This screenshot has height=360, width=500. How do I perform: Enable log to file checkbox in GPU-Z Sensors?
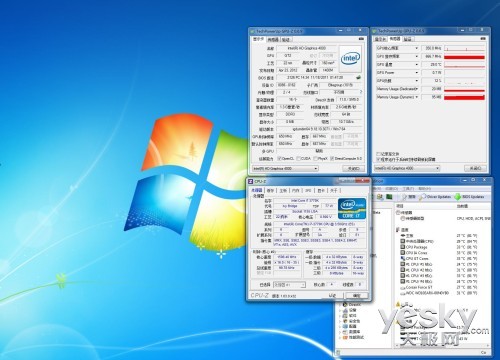[x=378, y=154]
